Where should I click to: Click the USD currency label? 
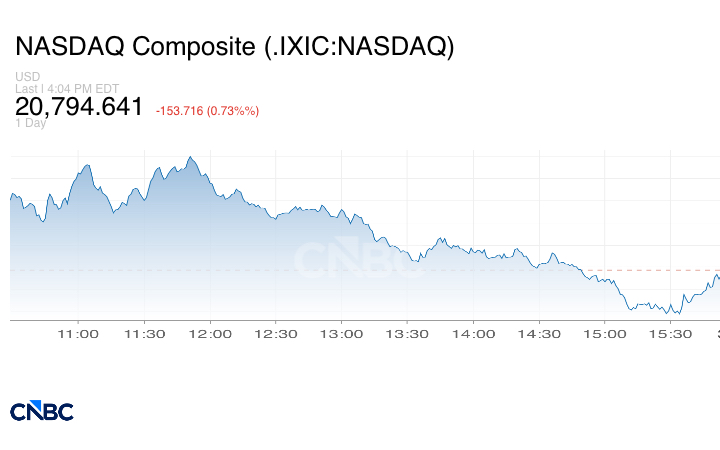click(26, 77)
